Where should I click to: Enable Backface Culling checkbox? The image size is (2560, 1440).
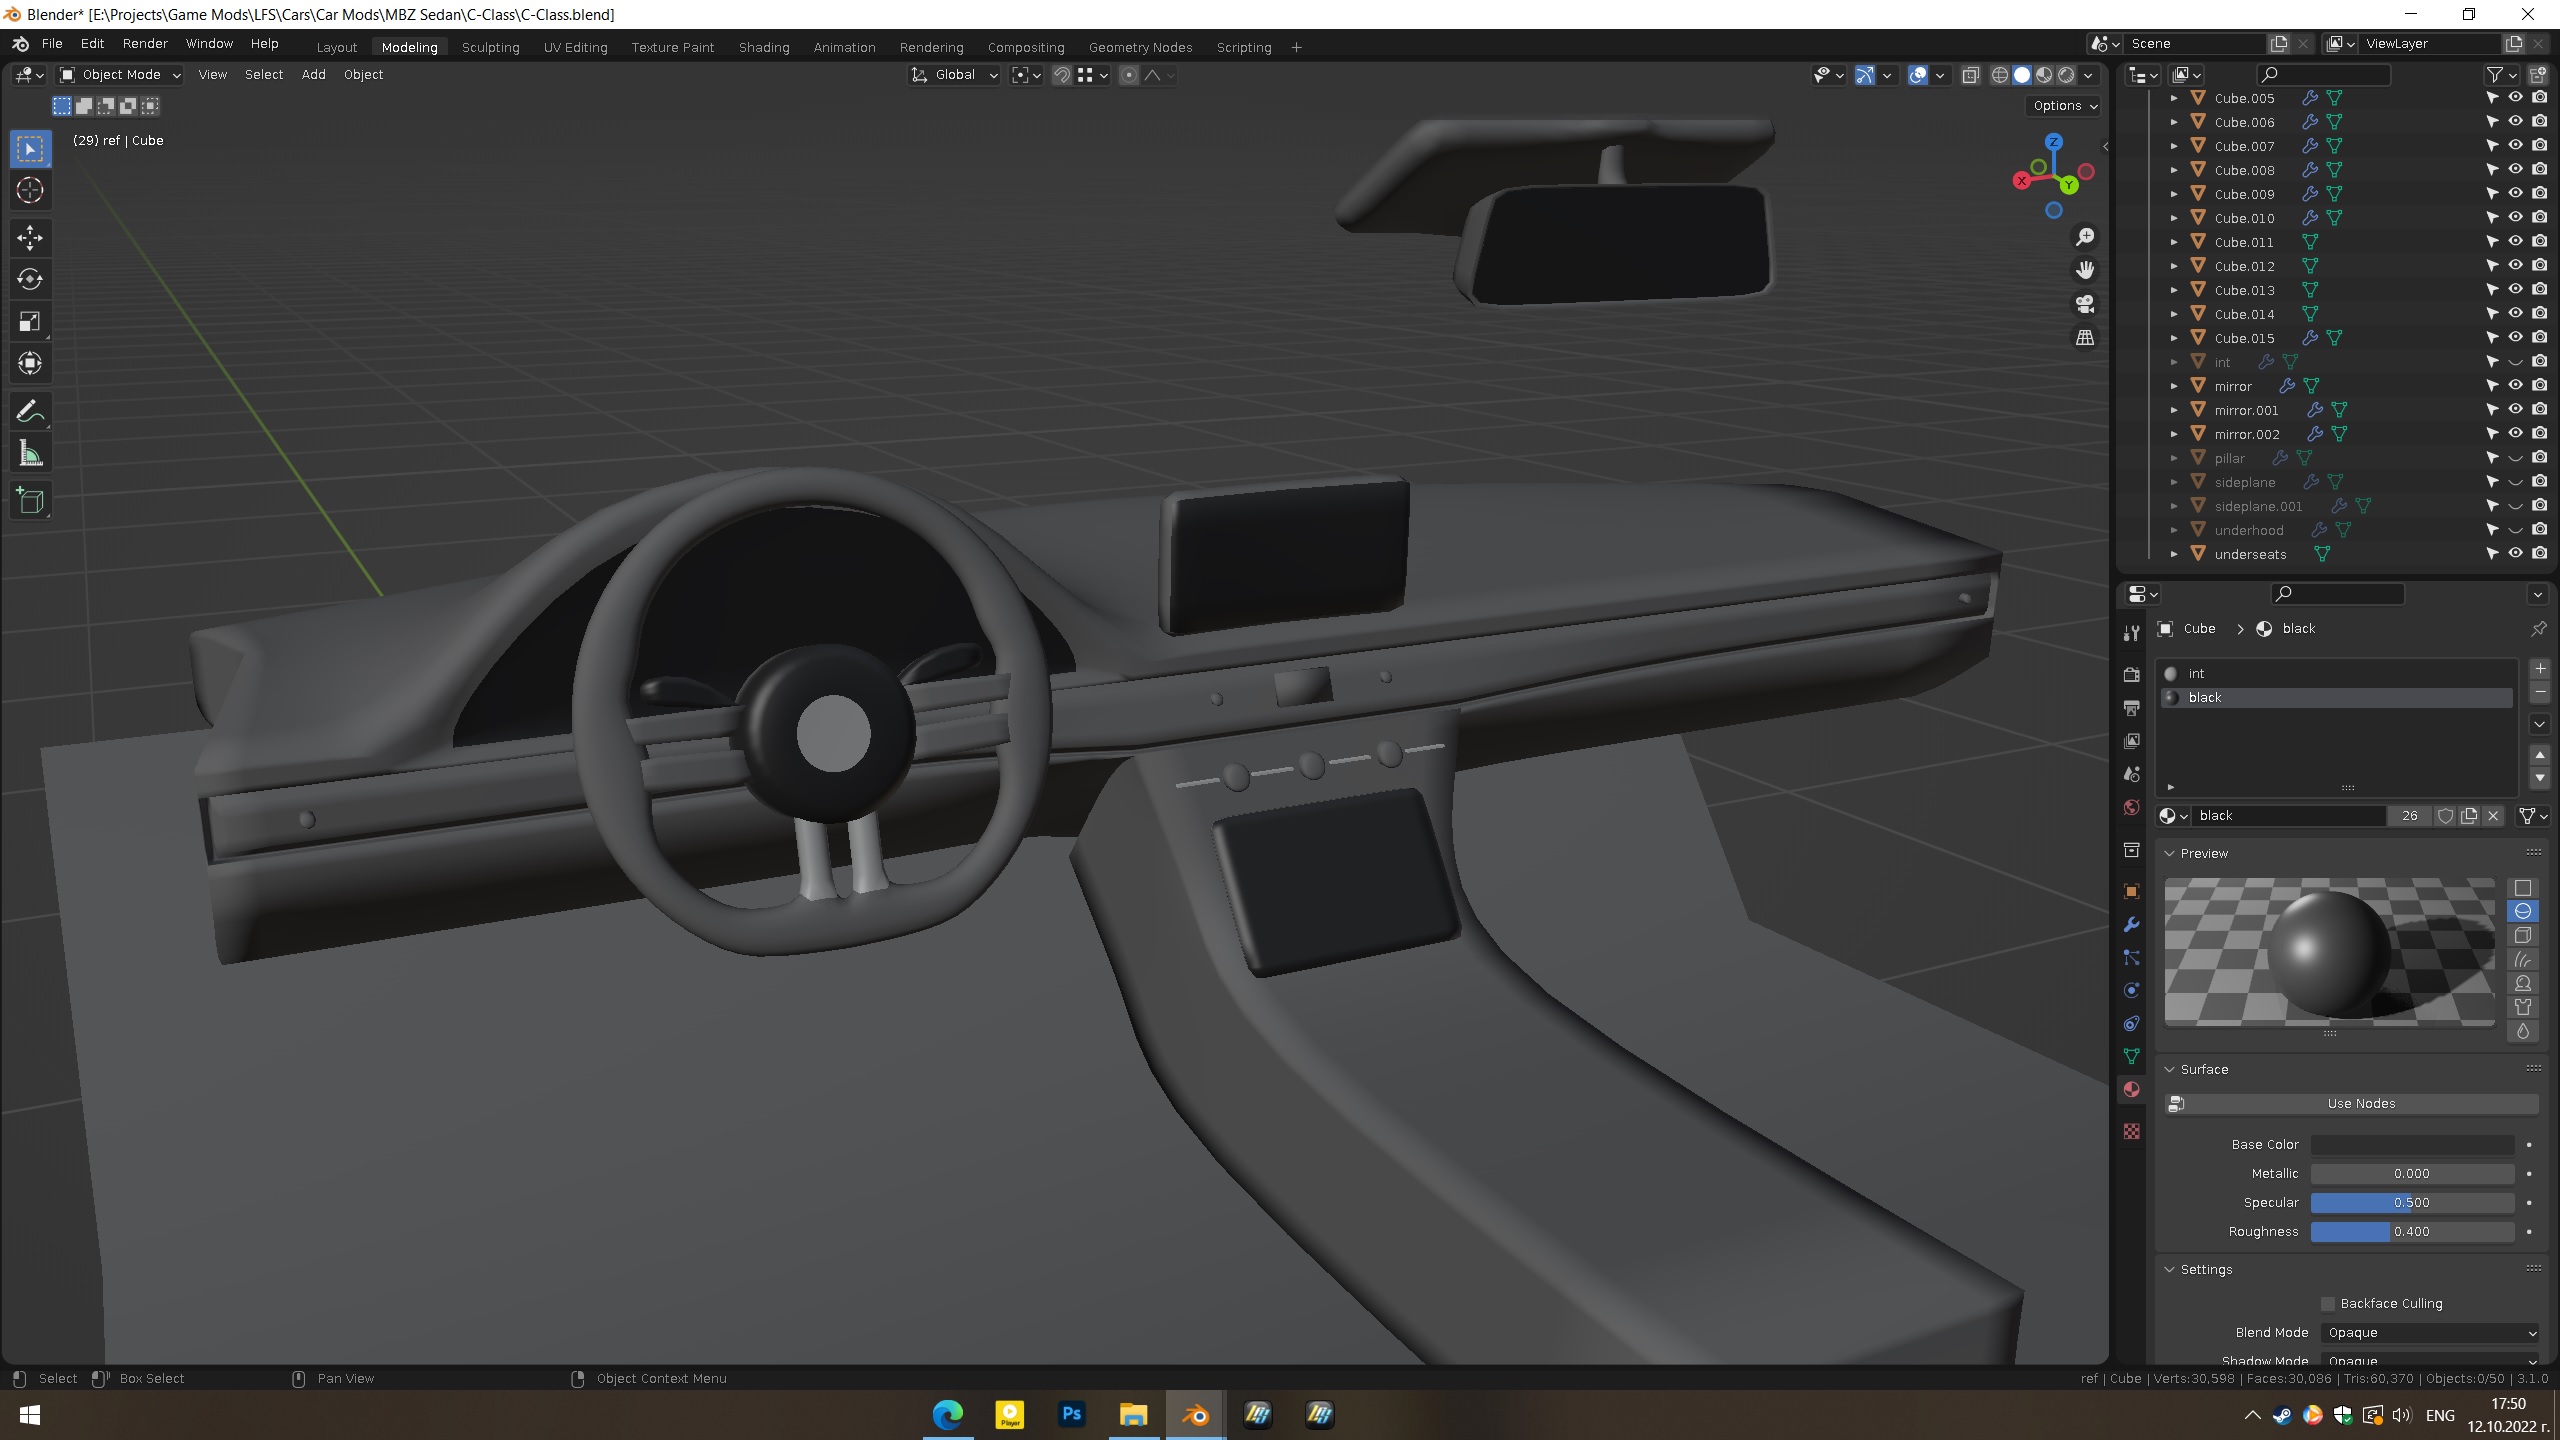pyautogui.click(x=2328, y=1303)
